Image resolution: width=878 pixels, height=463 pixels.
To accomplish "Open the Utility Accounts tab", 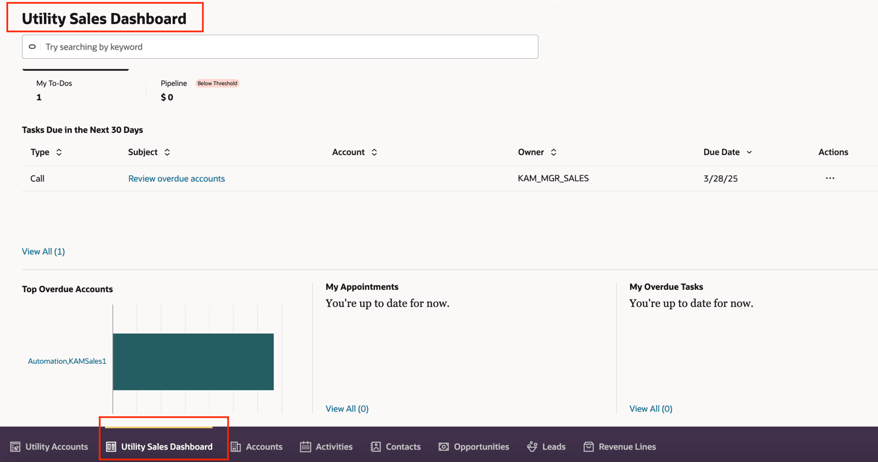I will point(49,447).
